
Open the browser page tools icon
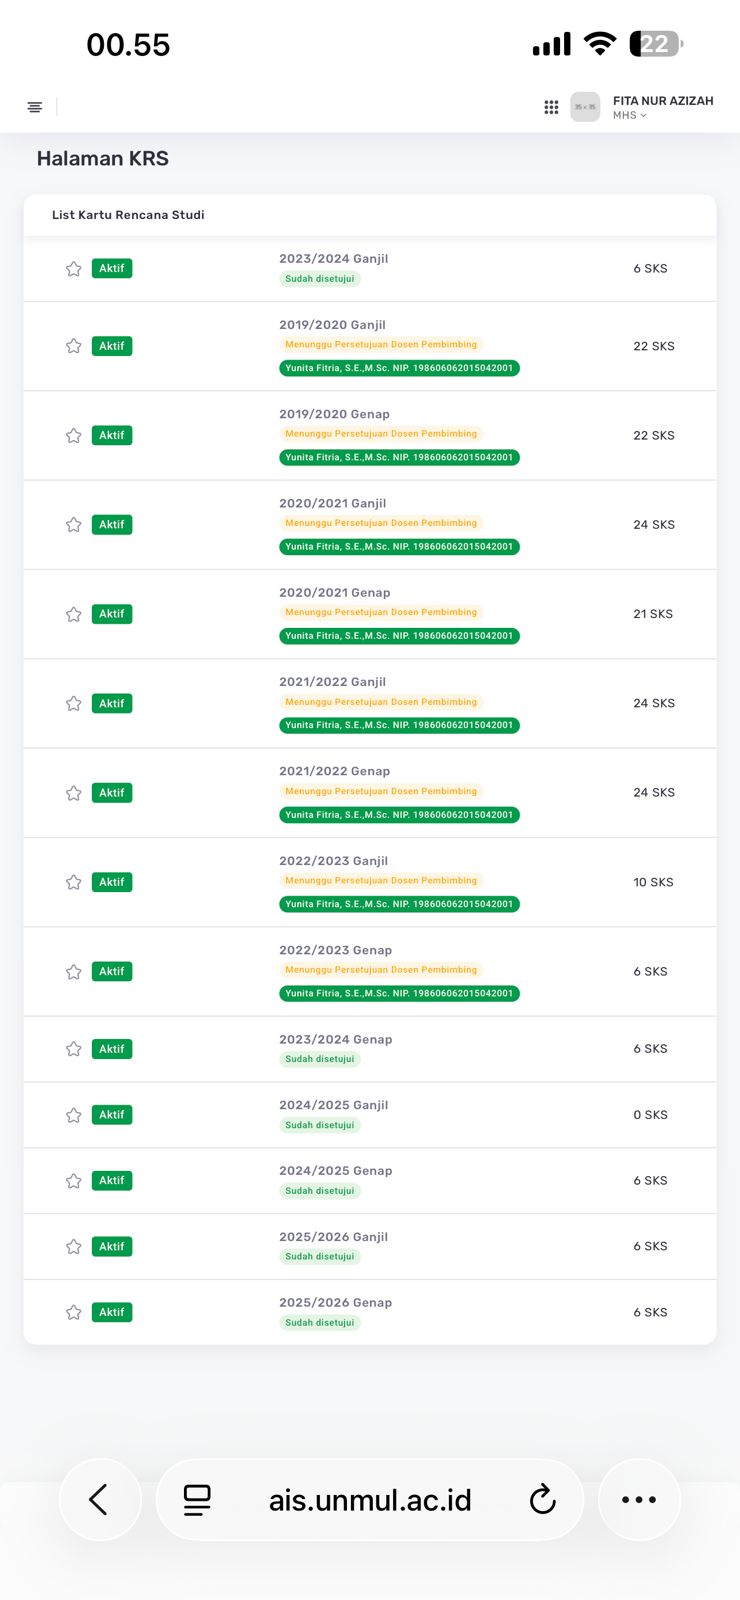pos(197,1499)
